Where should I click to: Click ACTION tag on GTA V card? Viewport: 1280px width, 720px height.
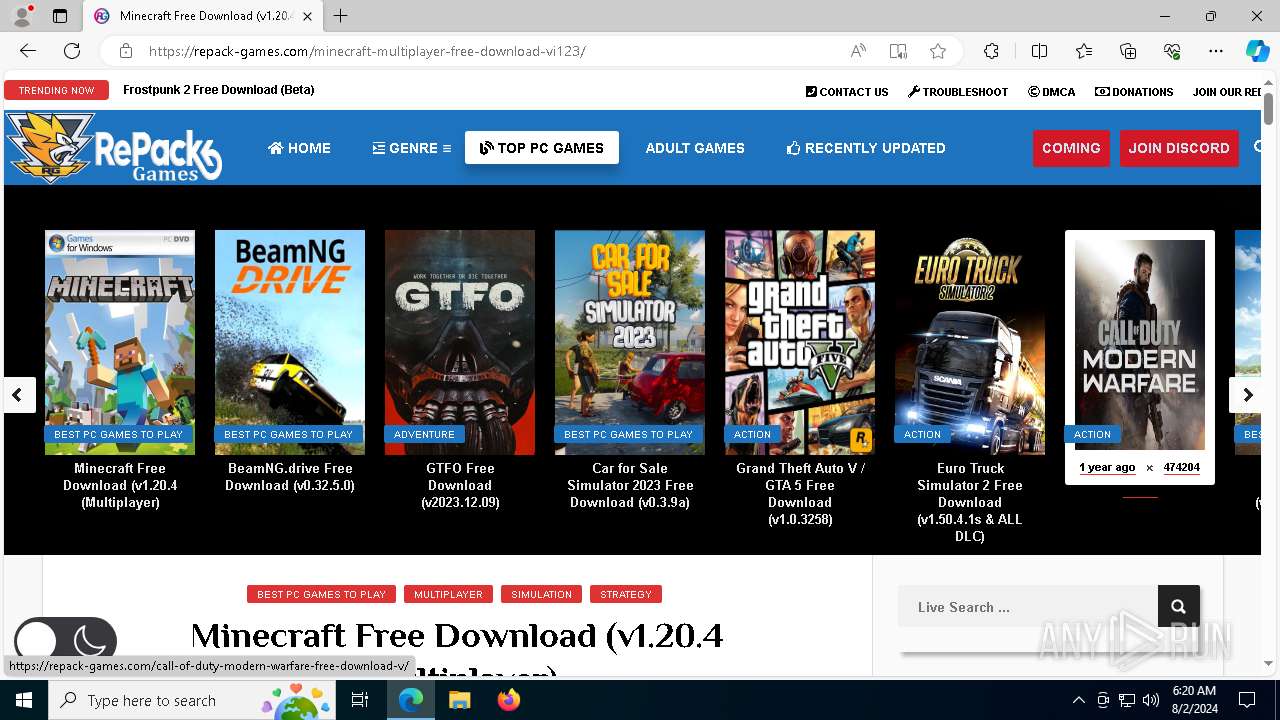click(752, 434)
